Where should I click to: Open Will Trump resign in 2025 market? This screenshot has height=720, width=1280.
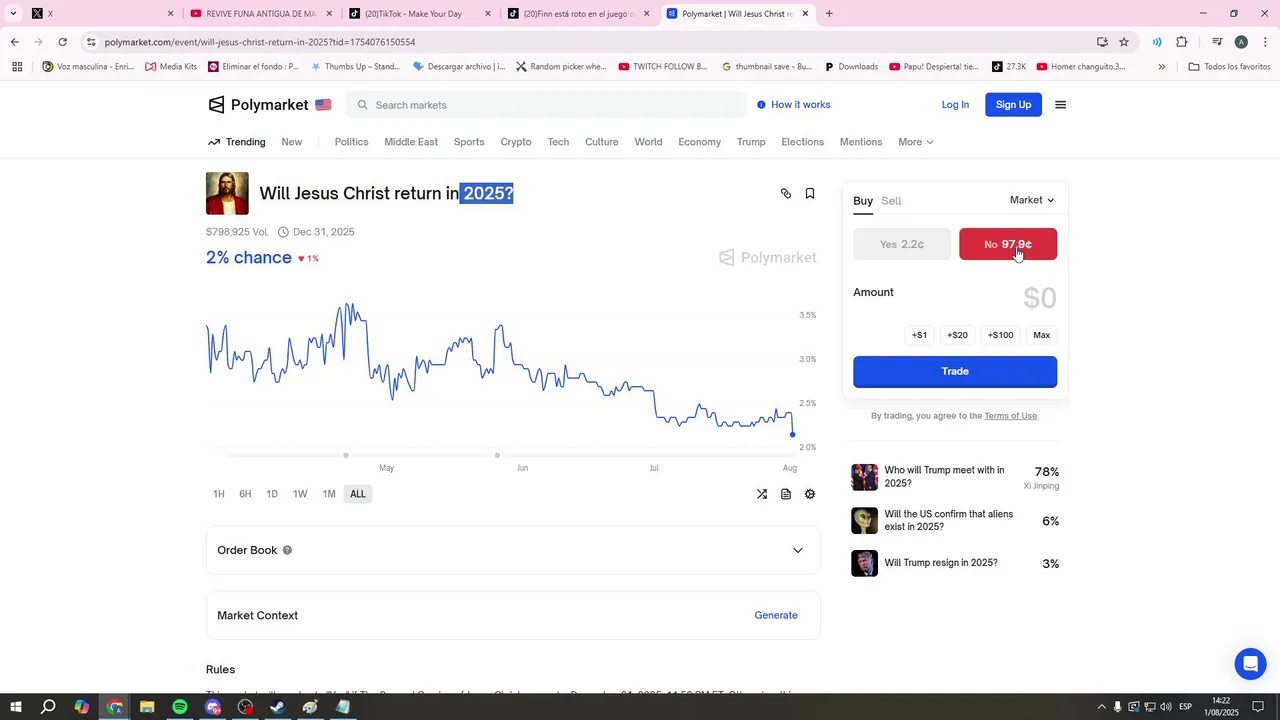point(955,563)
